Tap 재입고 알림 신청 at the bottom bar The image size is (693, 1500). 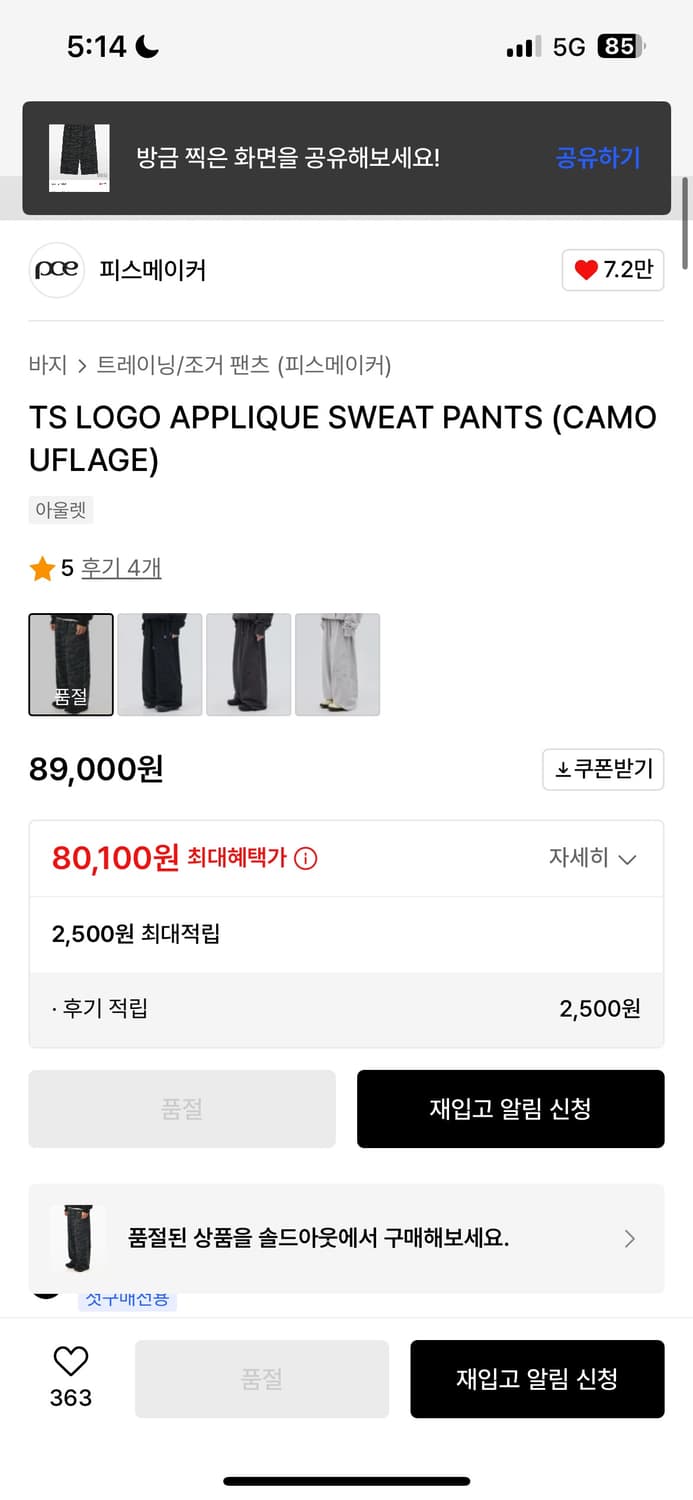(x=538, y=1378)
